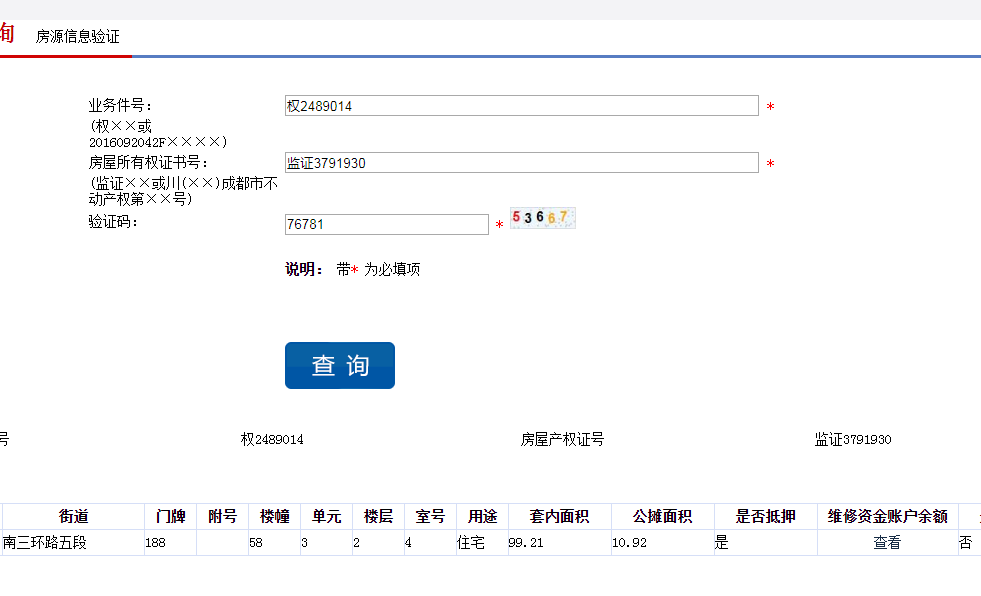Select the 99.21 inner area value
The width and height of the screenshot is (981, 596).
point(526,543)
